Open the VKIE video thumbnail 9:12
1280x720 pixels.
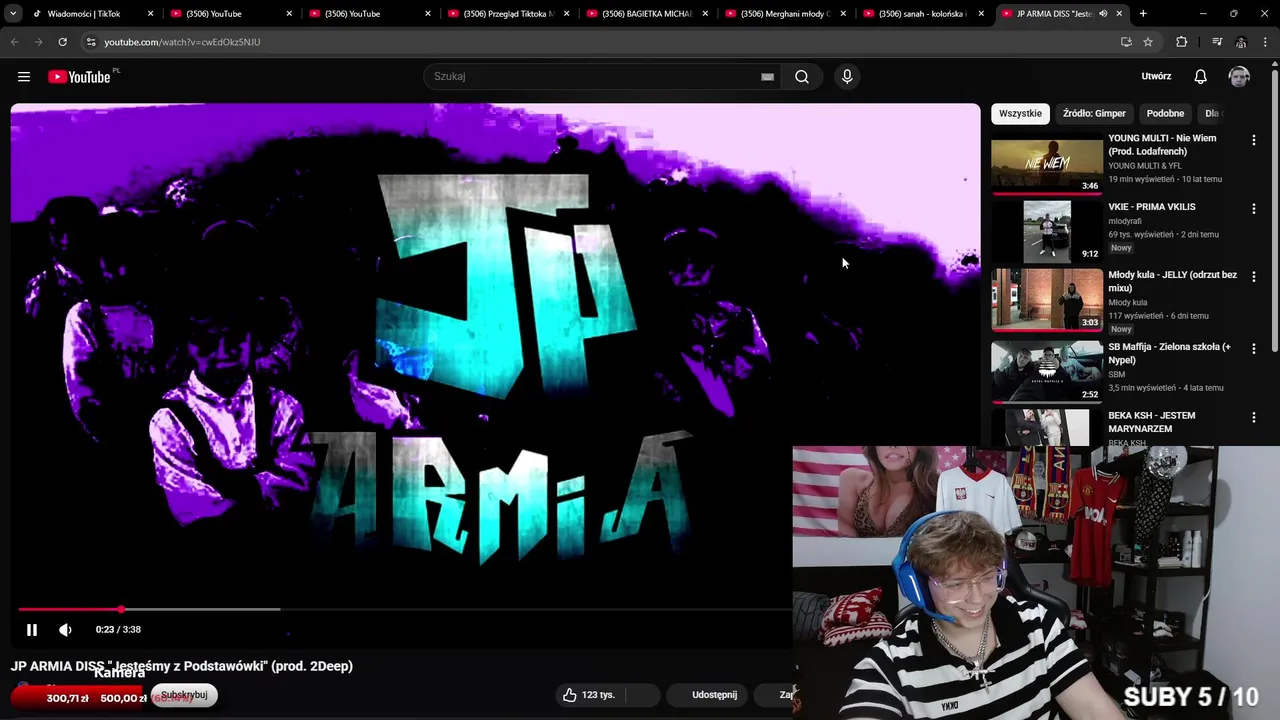pos(1046,231)
